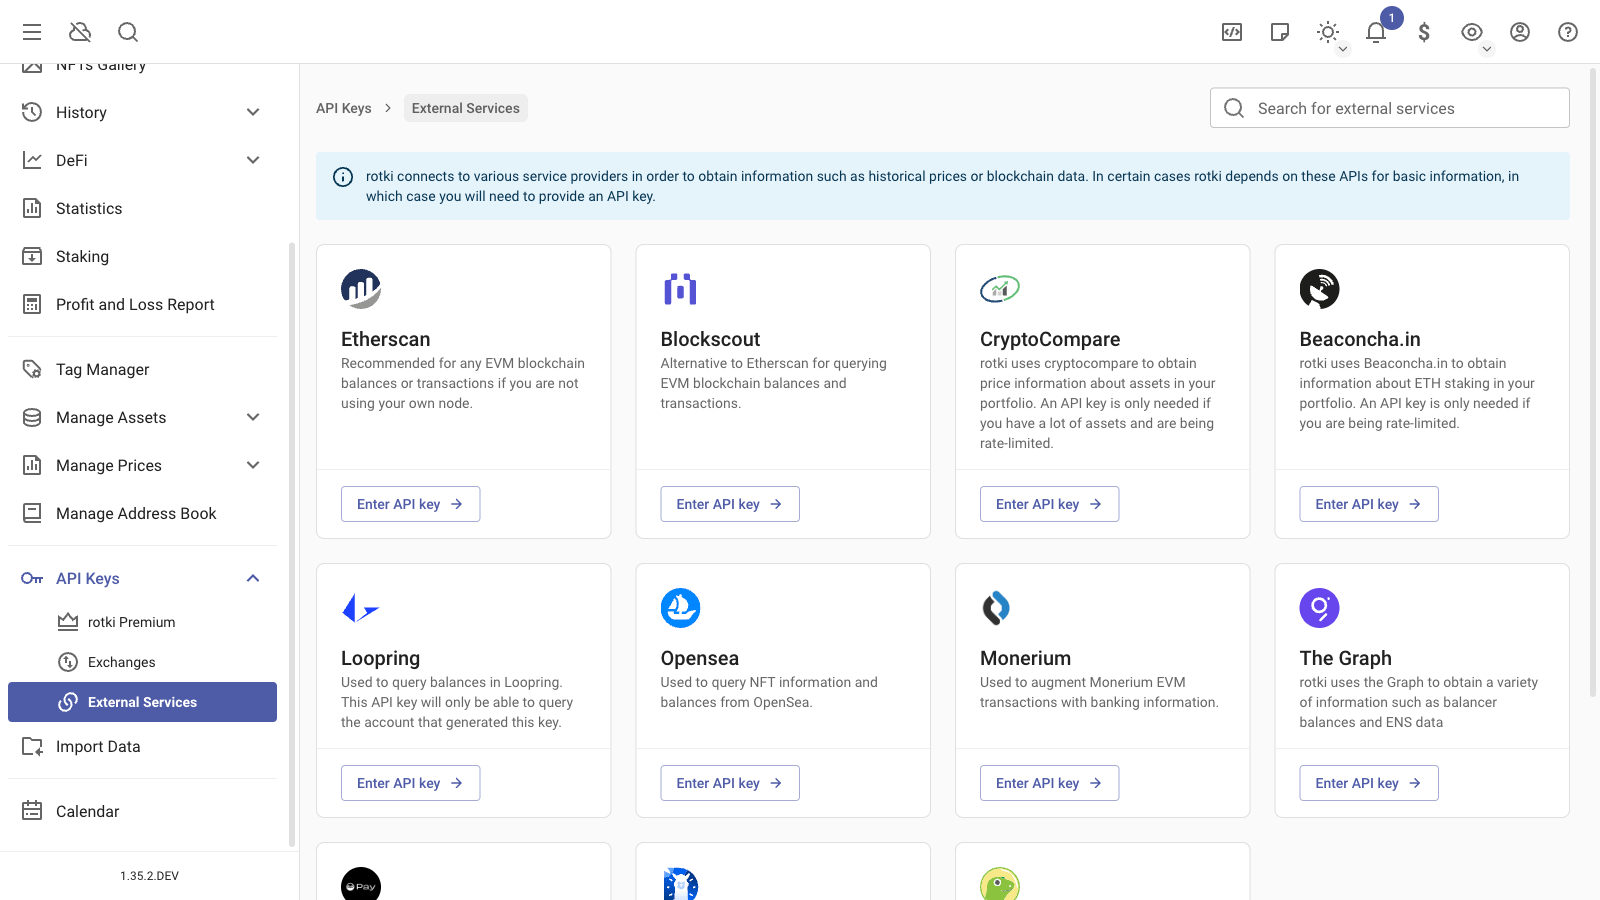1600x900 pixels.
Task: Click the API Keys key icon
Action: tap(32, 578)
